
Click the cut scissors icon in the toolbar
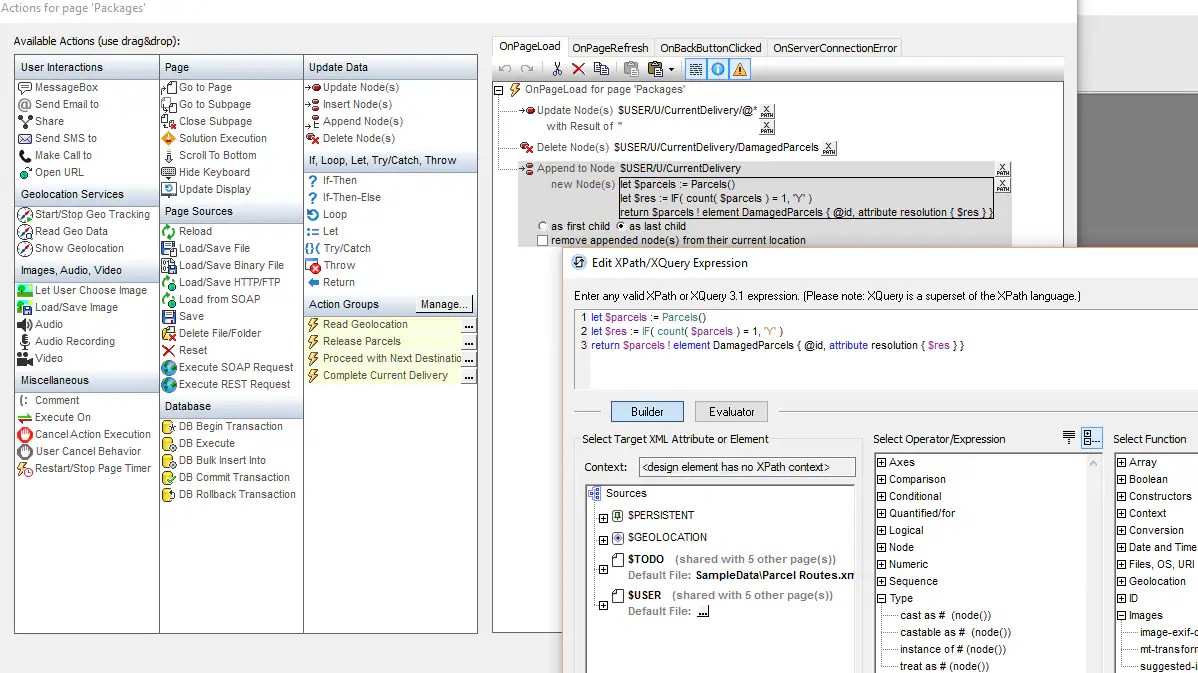pyautogui.click(x=557, y=70)
